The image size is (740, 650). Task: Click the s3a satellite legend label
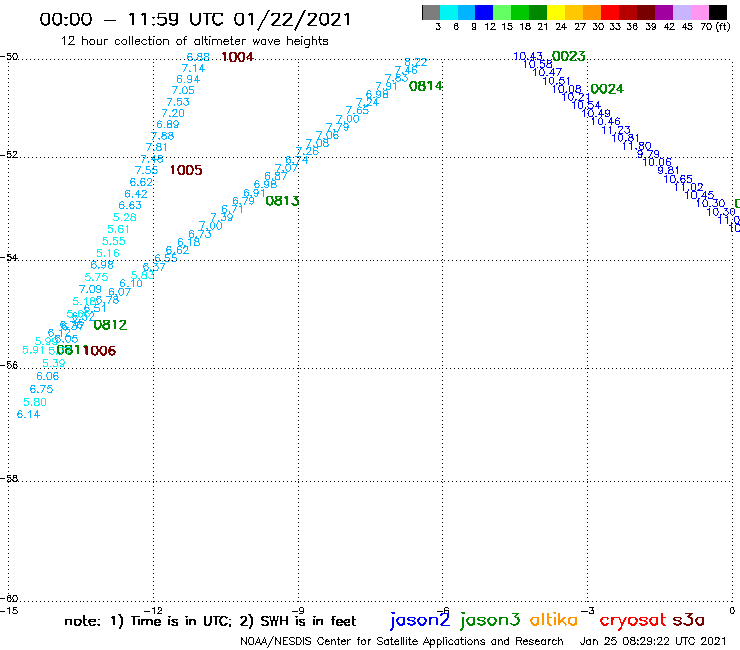tap(688, 620)
